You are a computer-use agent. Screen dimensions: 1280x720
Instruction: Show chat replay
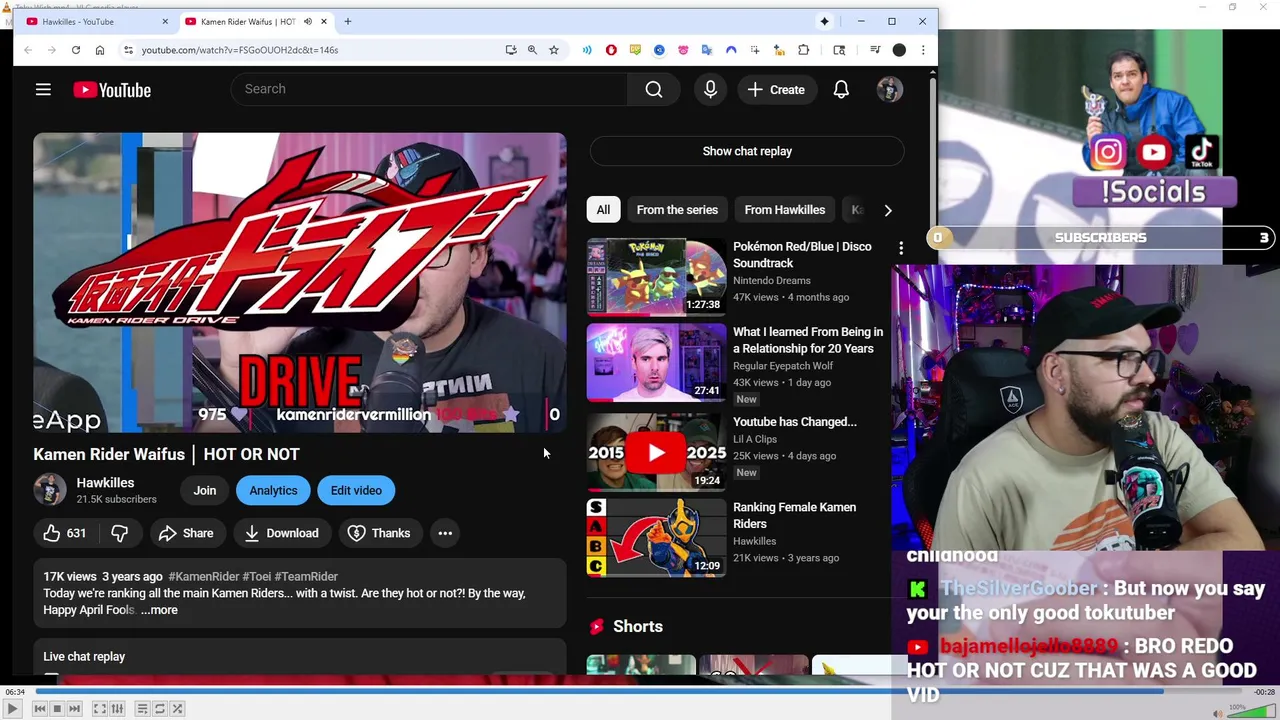(747, 151)
